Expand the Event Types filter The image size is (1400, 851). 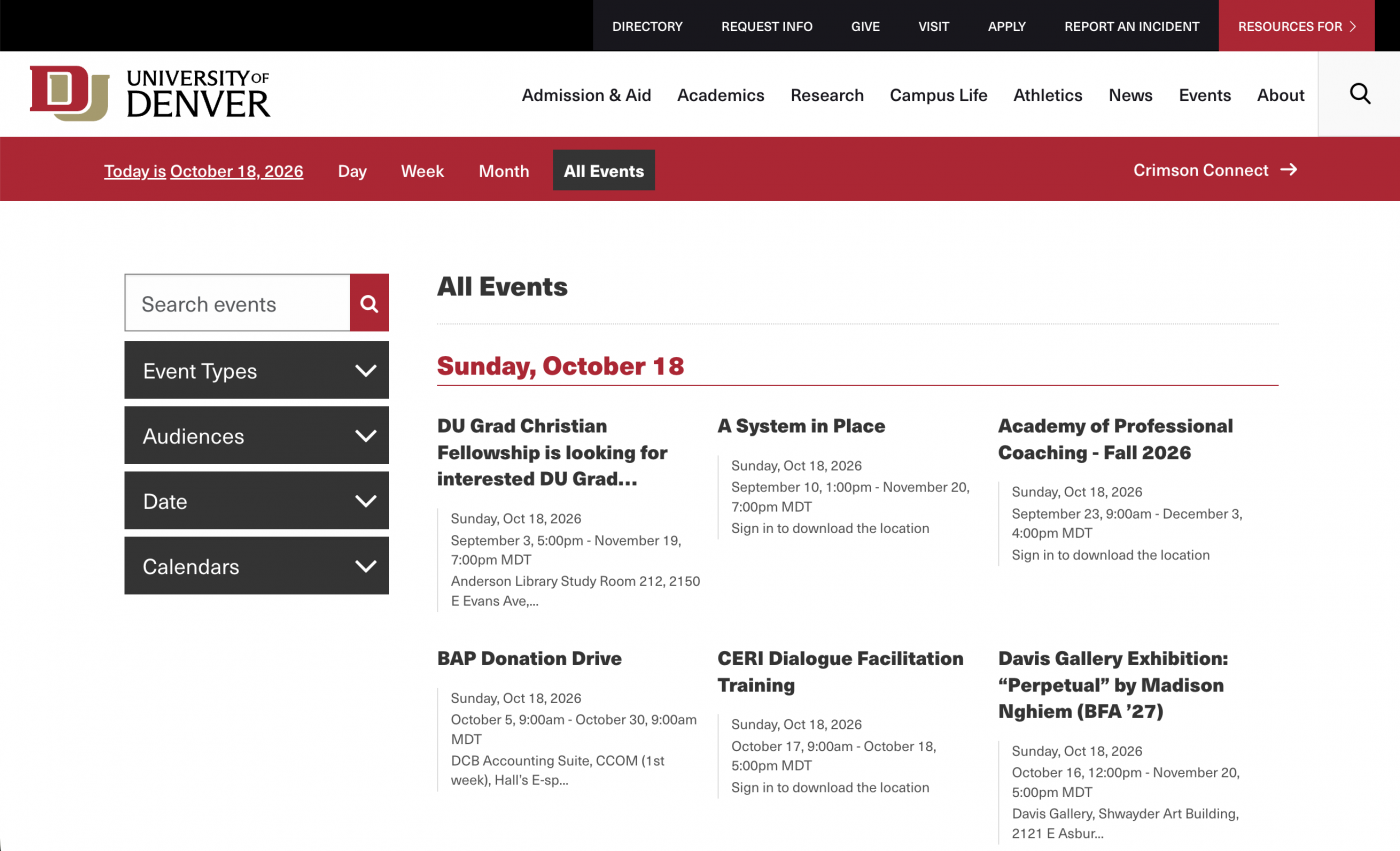coord(256,370)
